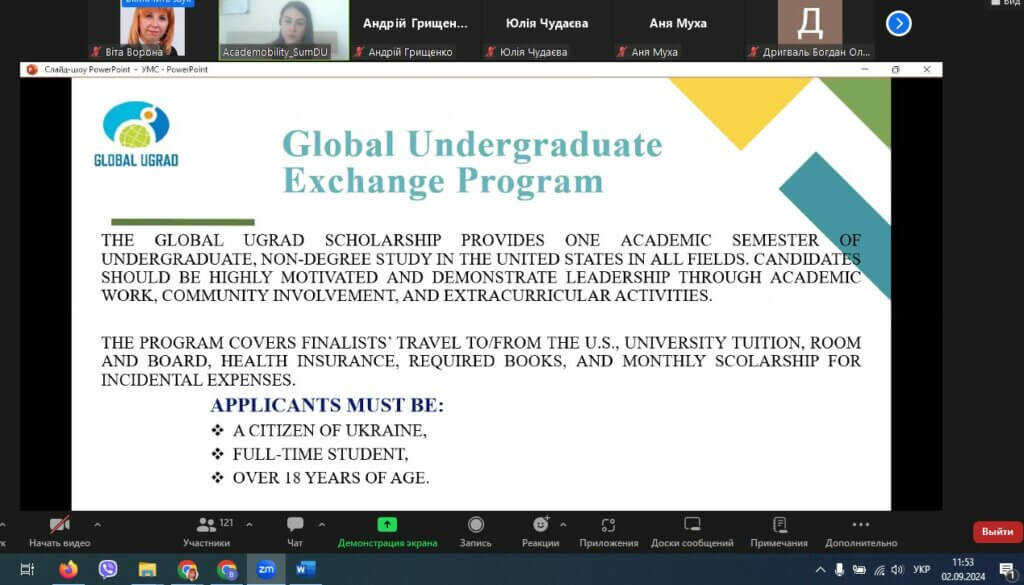
Task: Open the Чат chat panel
Action: pos(295,531)
